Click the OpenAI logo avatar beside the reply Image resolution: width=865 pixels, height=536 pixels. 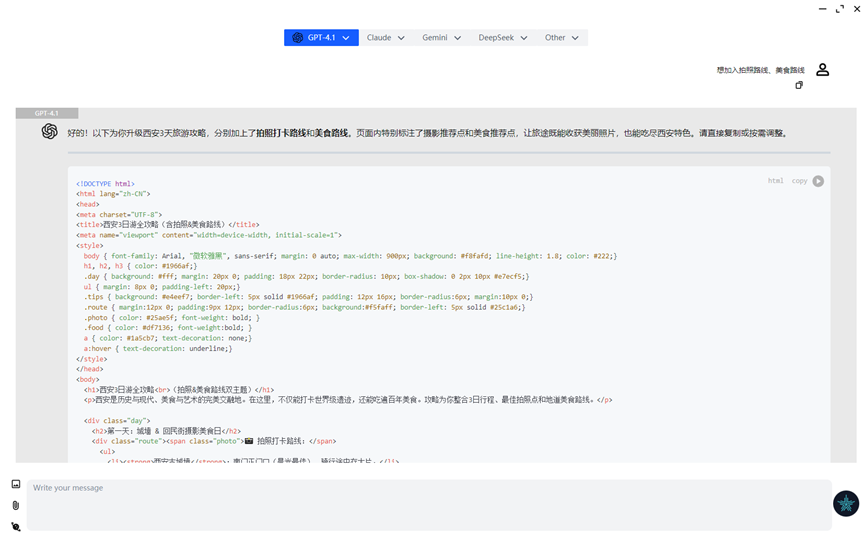[50, 131]
